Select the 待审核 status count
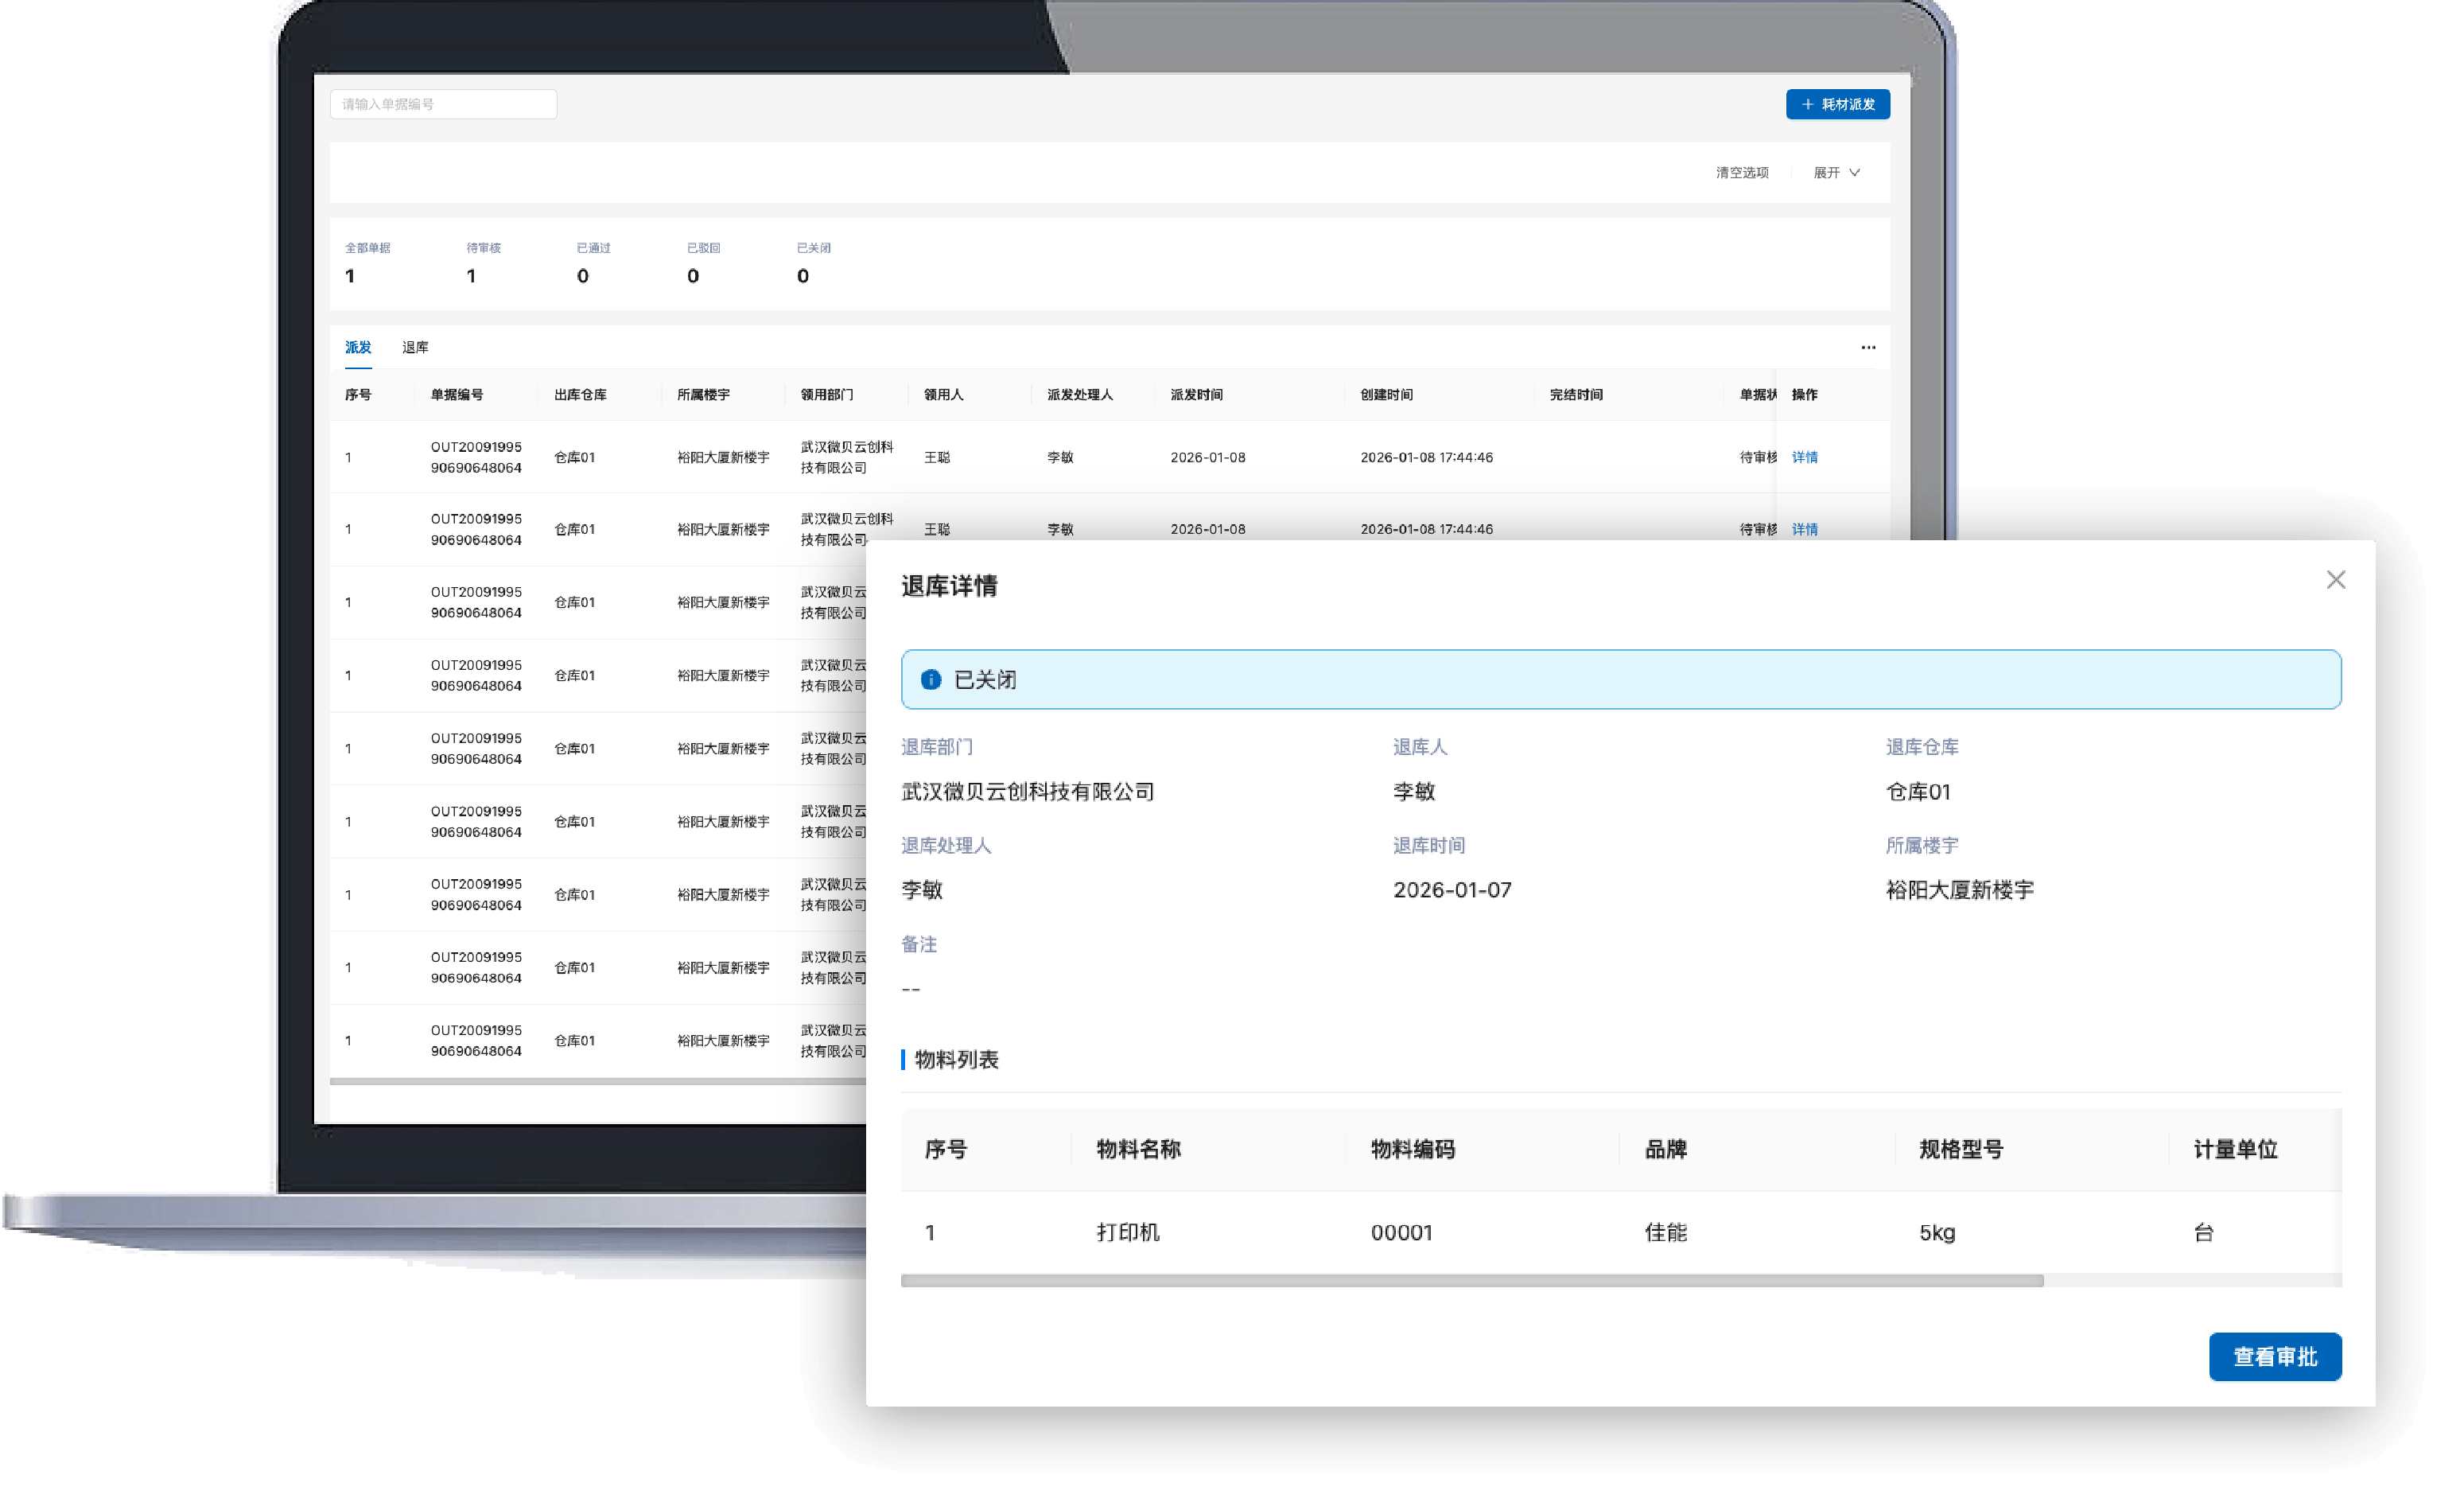This screenshot has height=1510, width=2464. (x=483, y=264)
